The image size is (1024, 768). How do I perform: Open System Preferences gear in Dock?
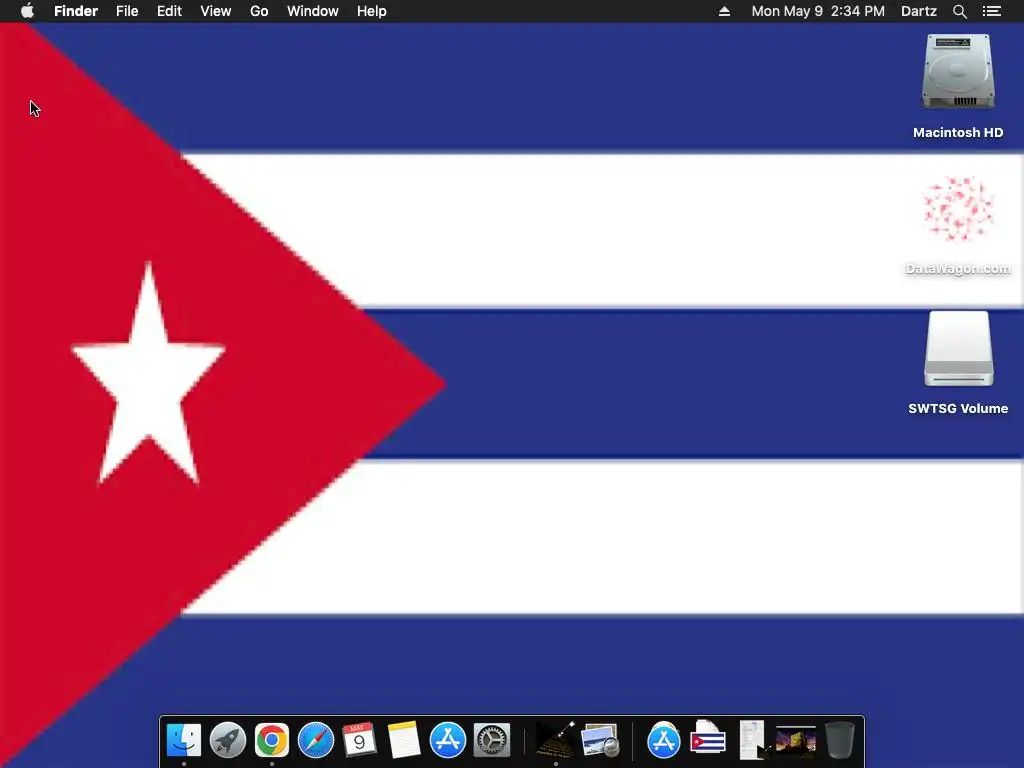click(x=492, y=741)
